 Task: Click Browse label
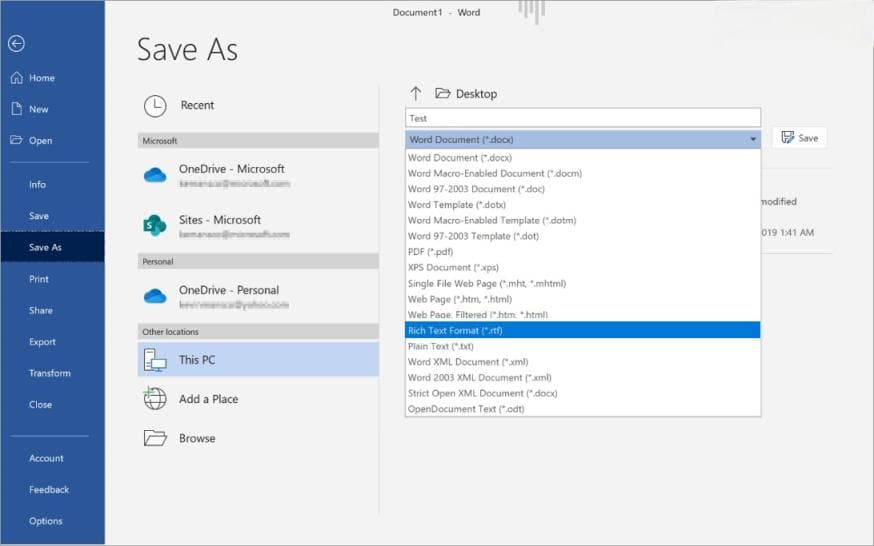[x=197, y=438]
